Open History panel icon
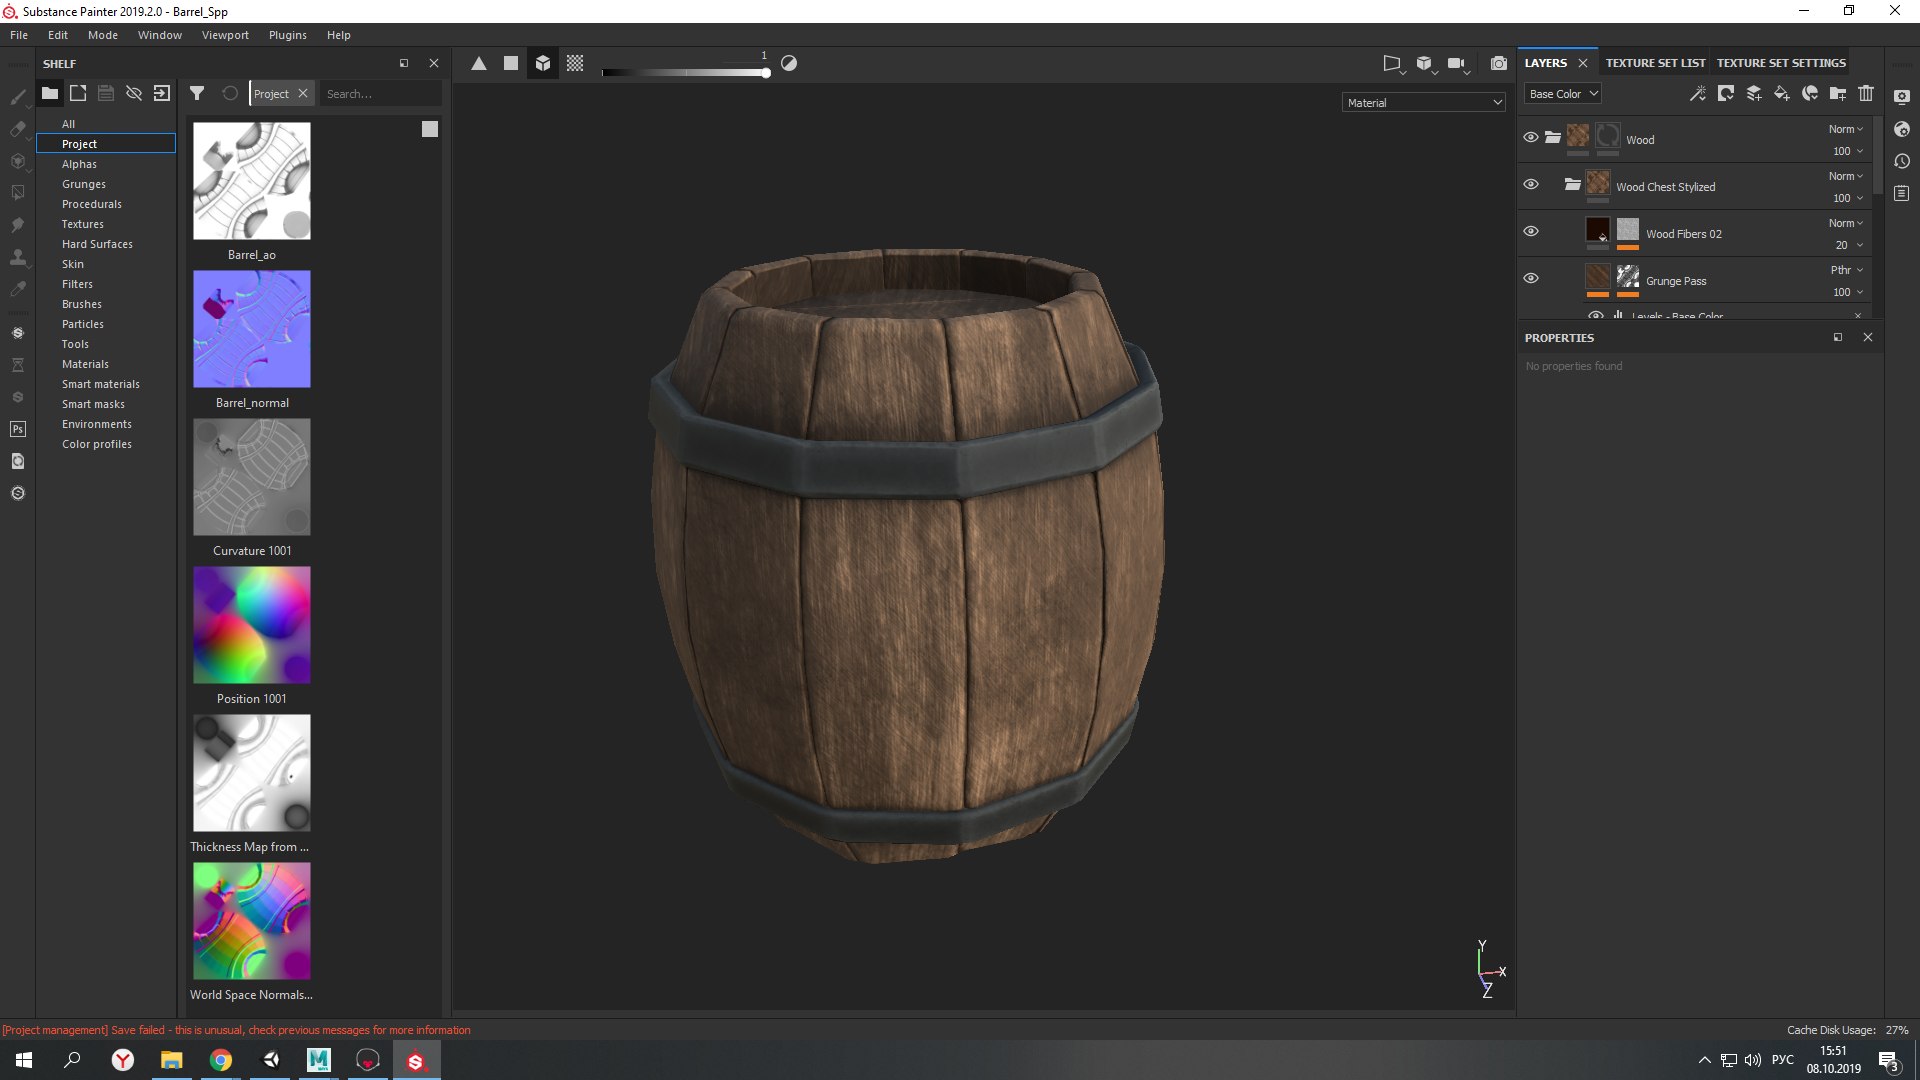The width and height of the screenshot is (1920, 1080). (1902, 161)
